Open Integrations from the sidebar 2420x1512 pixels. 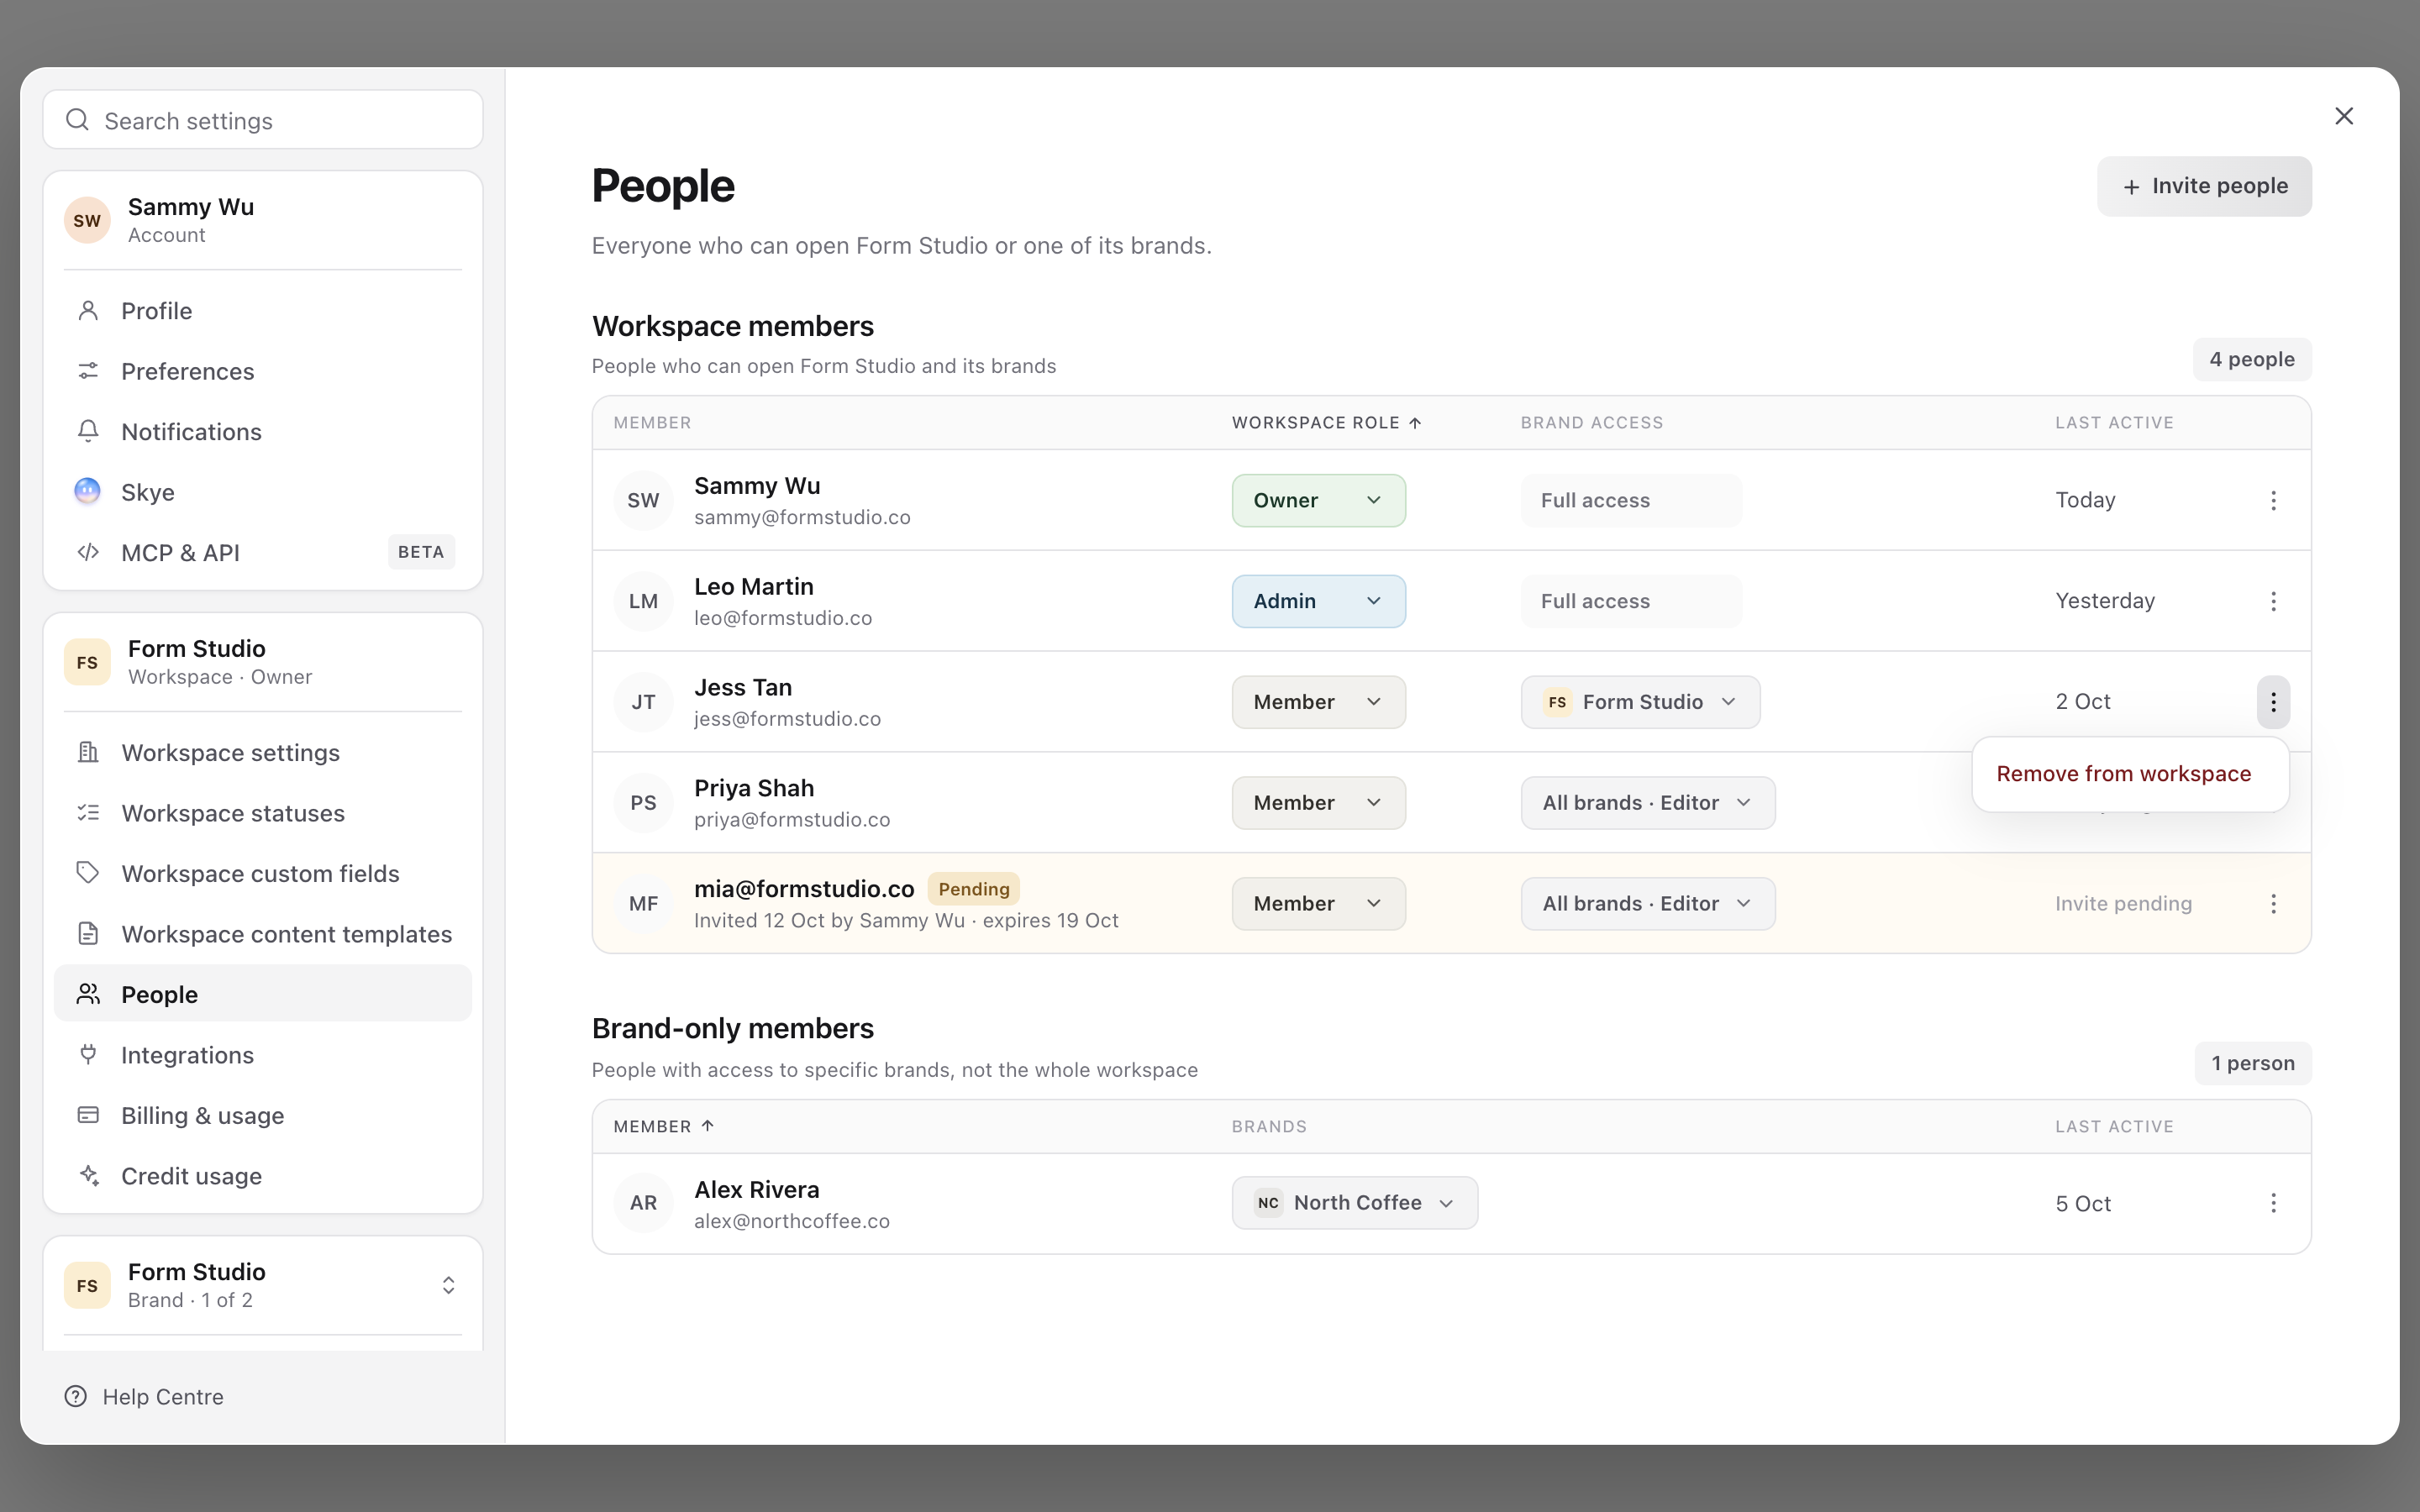(262, 1055)
